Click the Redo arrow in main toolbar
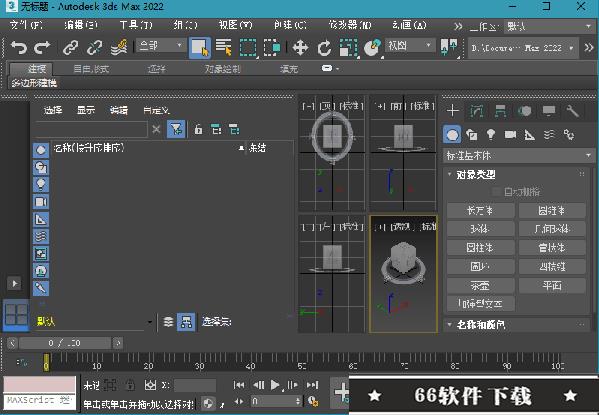599x415 pixels. click(x=42, y=48)
